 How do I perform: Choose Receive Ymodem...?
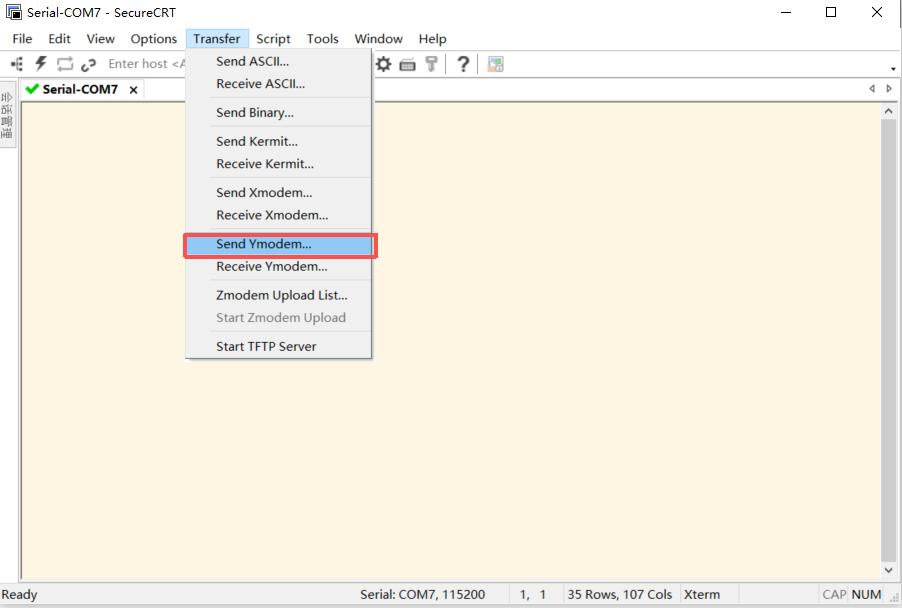[279, 267]
